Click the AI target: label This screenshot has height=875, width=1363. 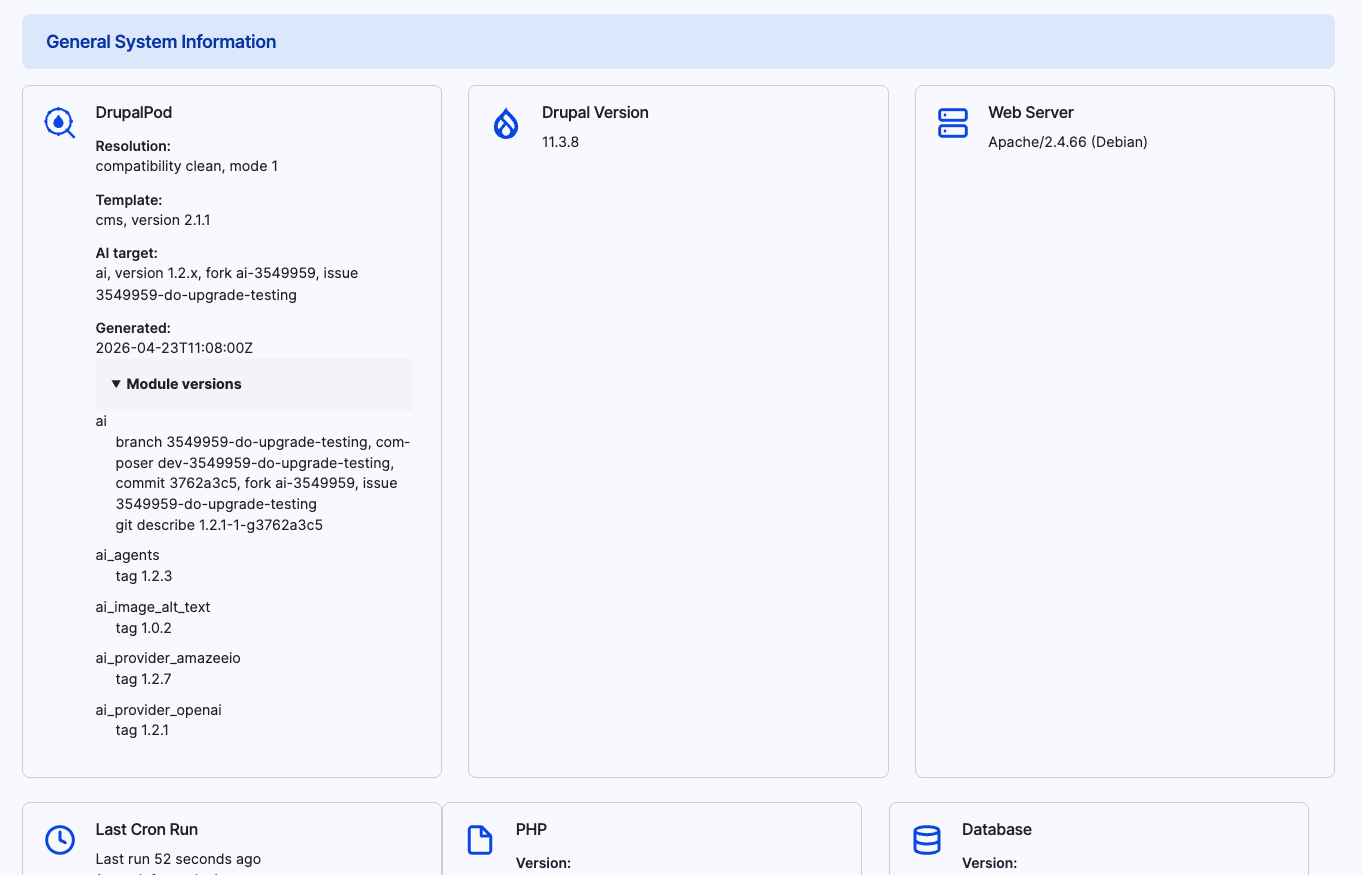[x=127, y=253]
